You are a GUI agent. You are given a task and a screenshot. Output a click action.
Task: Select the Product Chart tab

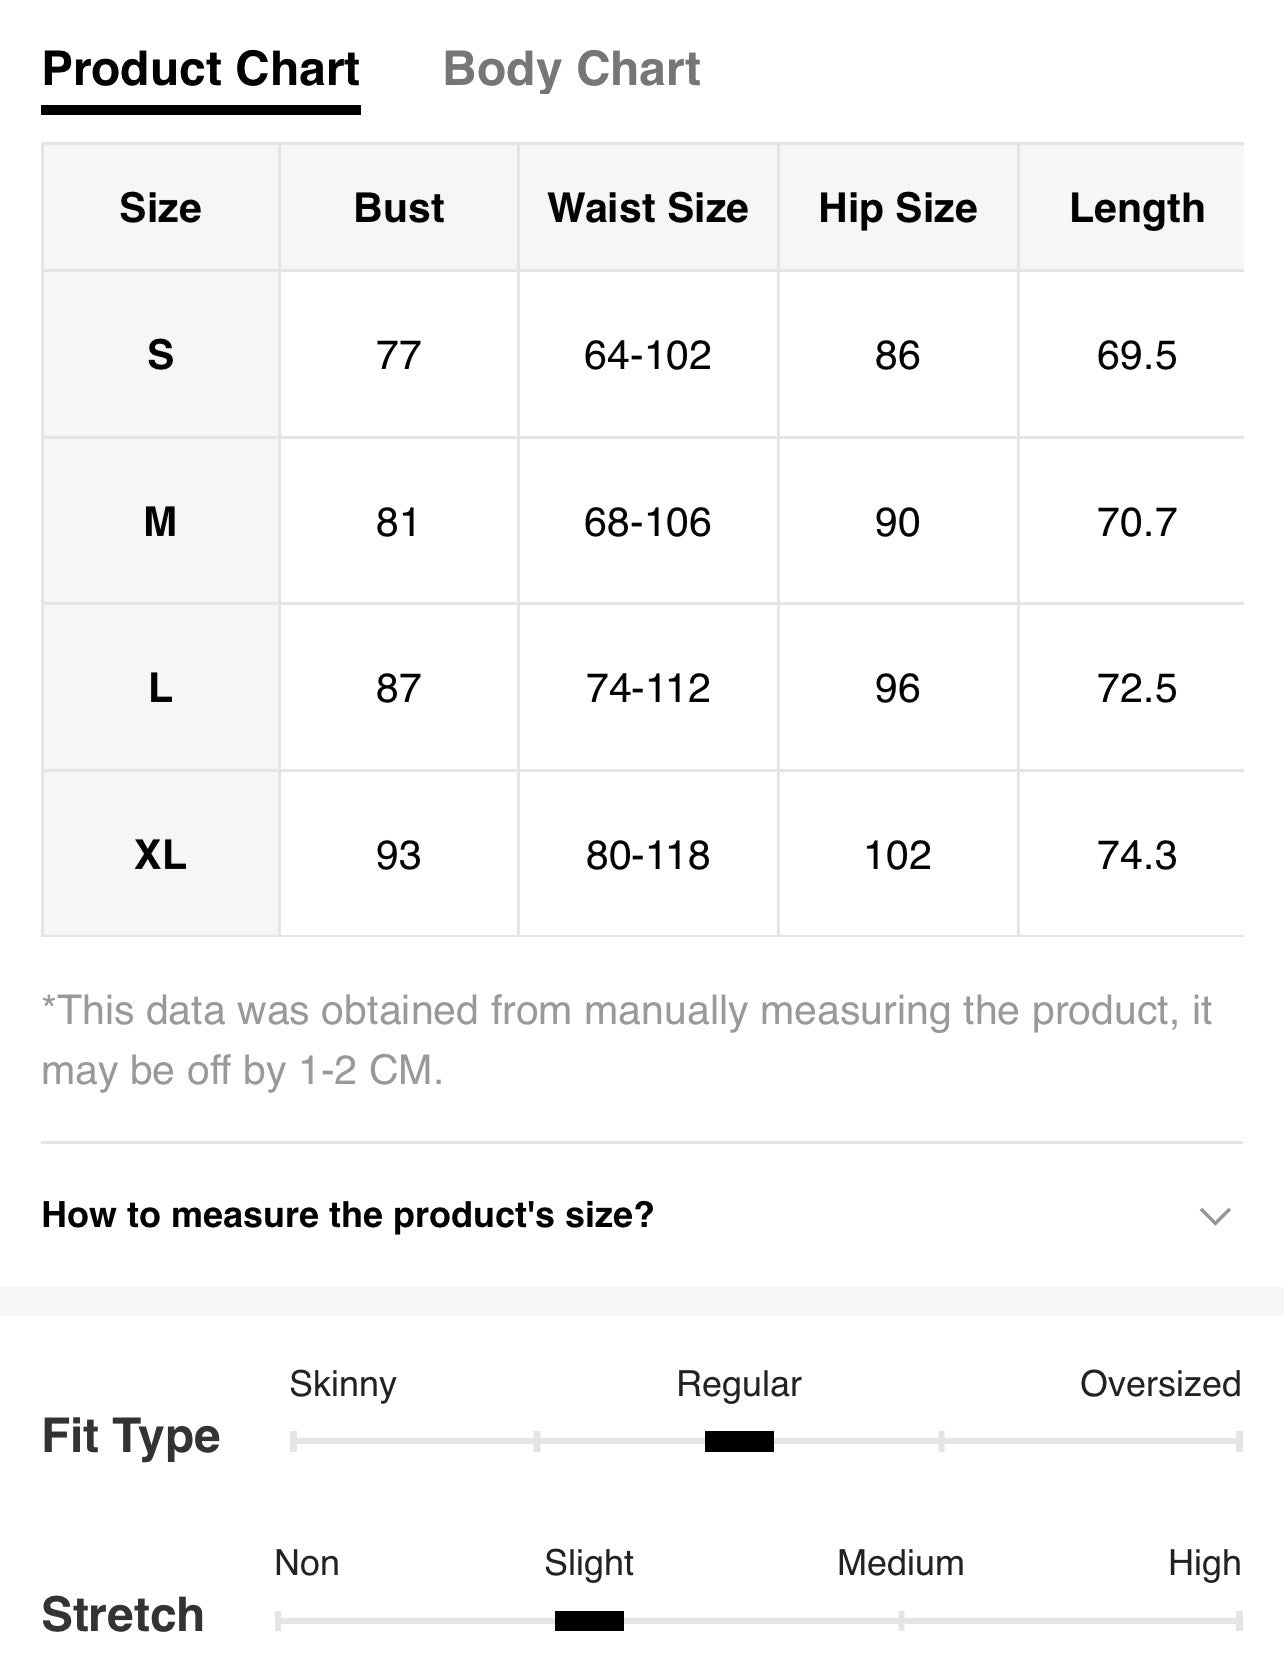pyautogui.click(x=201, y=70)
